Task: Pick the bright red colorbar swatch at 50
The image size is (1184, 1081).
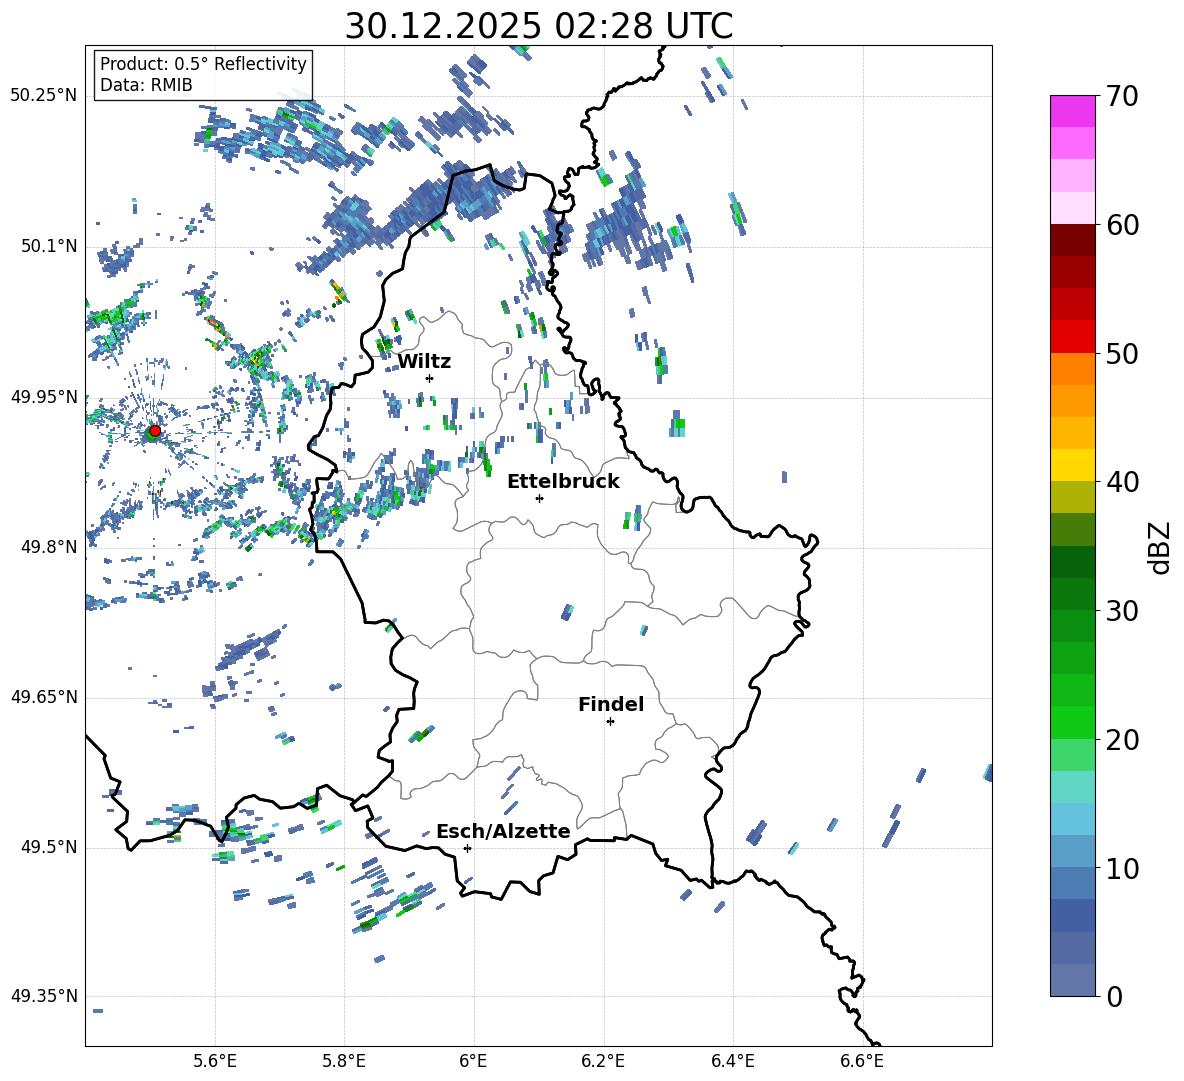Action: tap(1072, 337)
